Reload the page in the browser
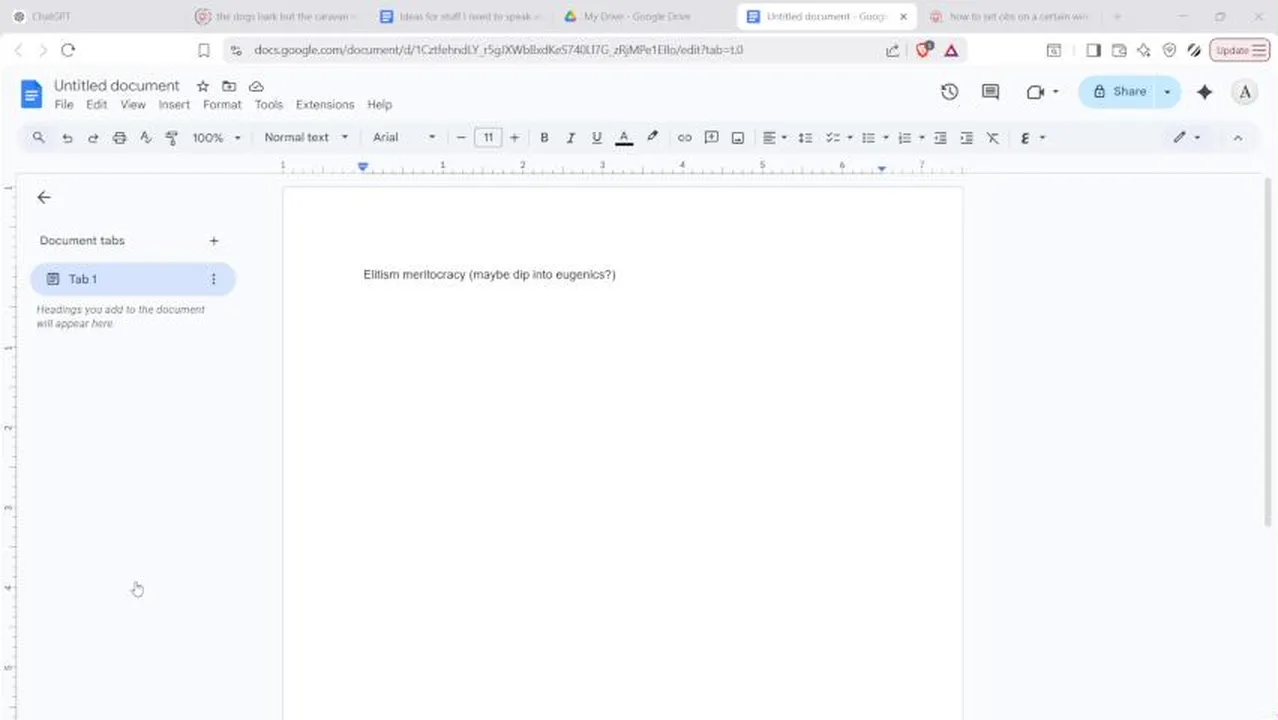This screenshot has width=1278, height=720. [68, 50]
